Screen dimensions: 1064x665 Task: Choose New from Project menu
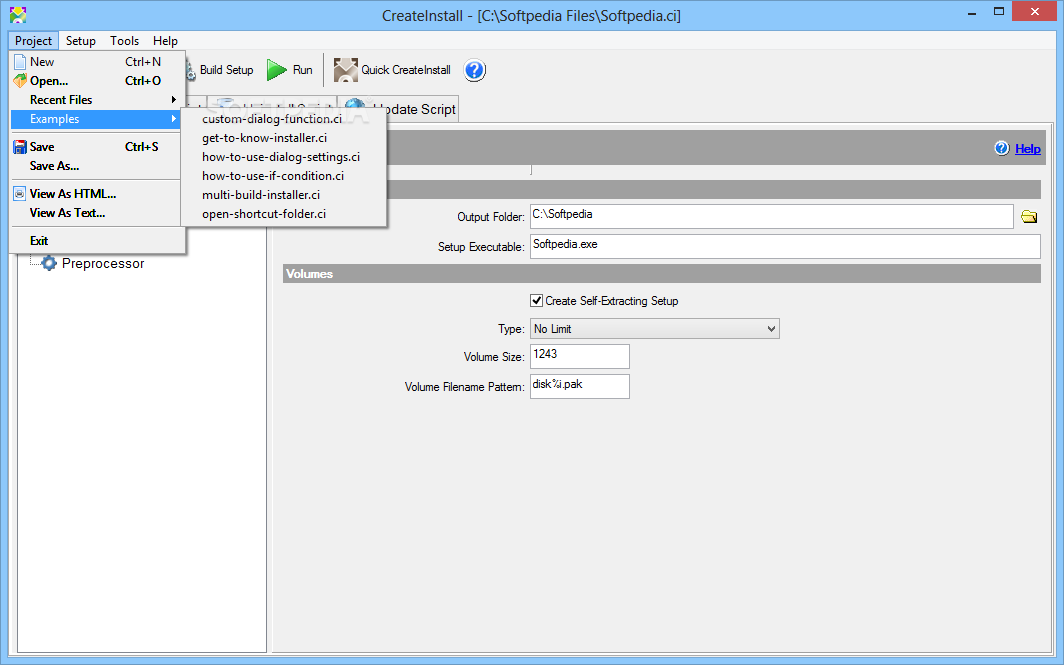click(x=96, y=62)
